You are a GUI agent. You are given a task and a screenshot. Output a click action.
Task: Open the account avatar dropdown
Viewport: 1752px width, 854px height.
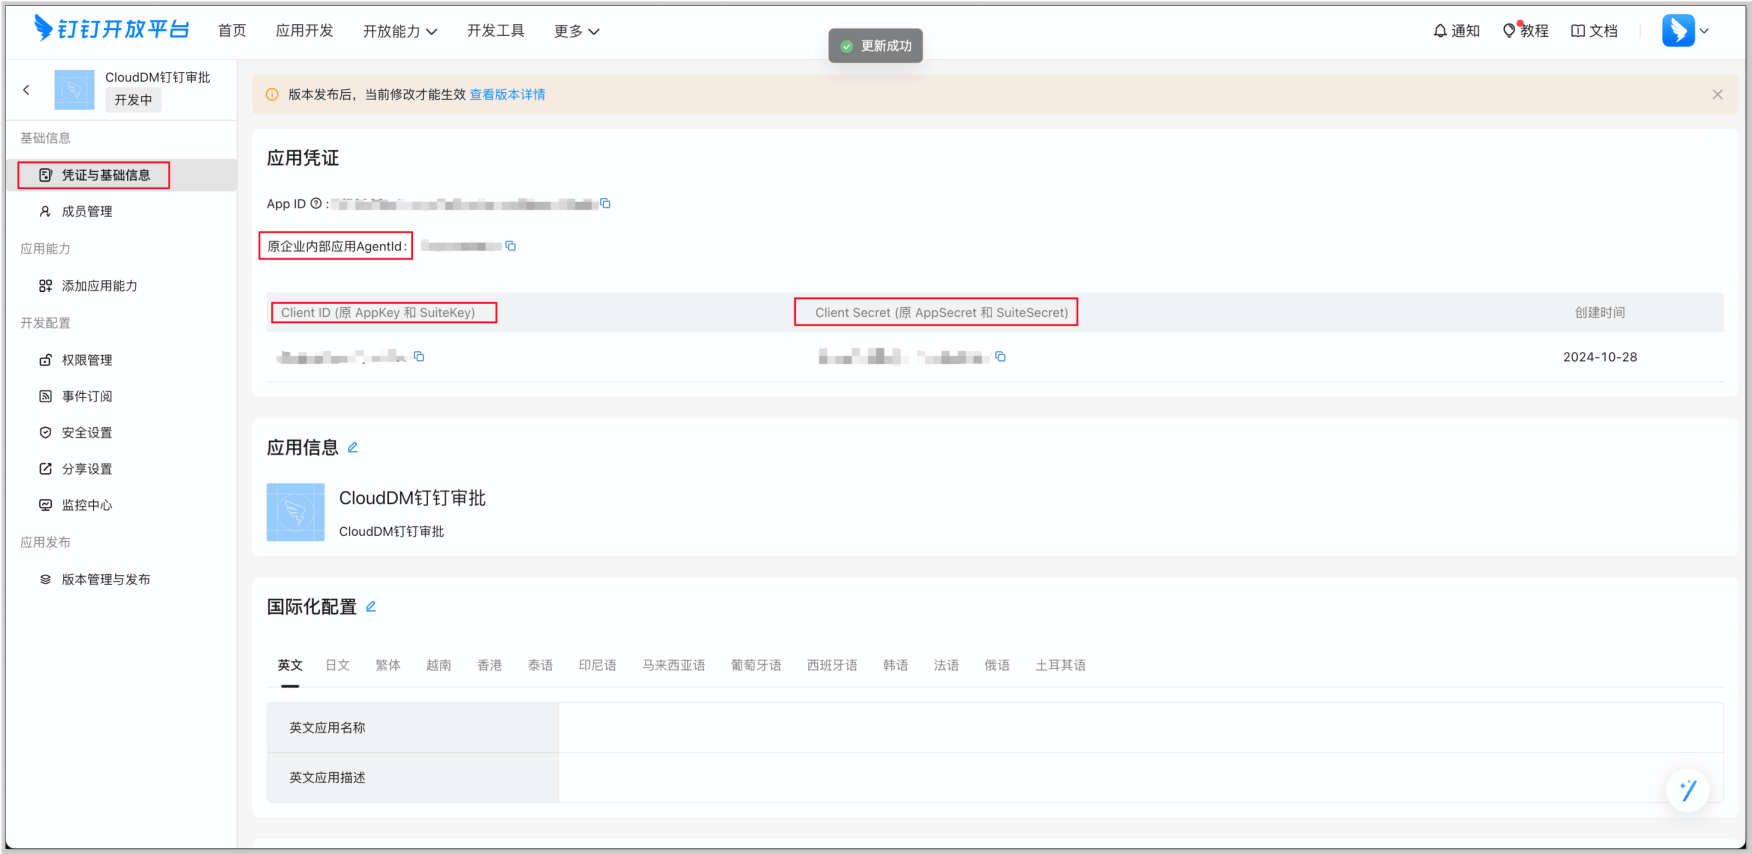[1686, 31]
